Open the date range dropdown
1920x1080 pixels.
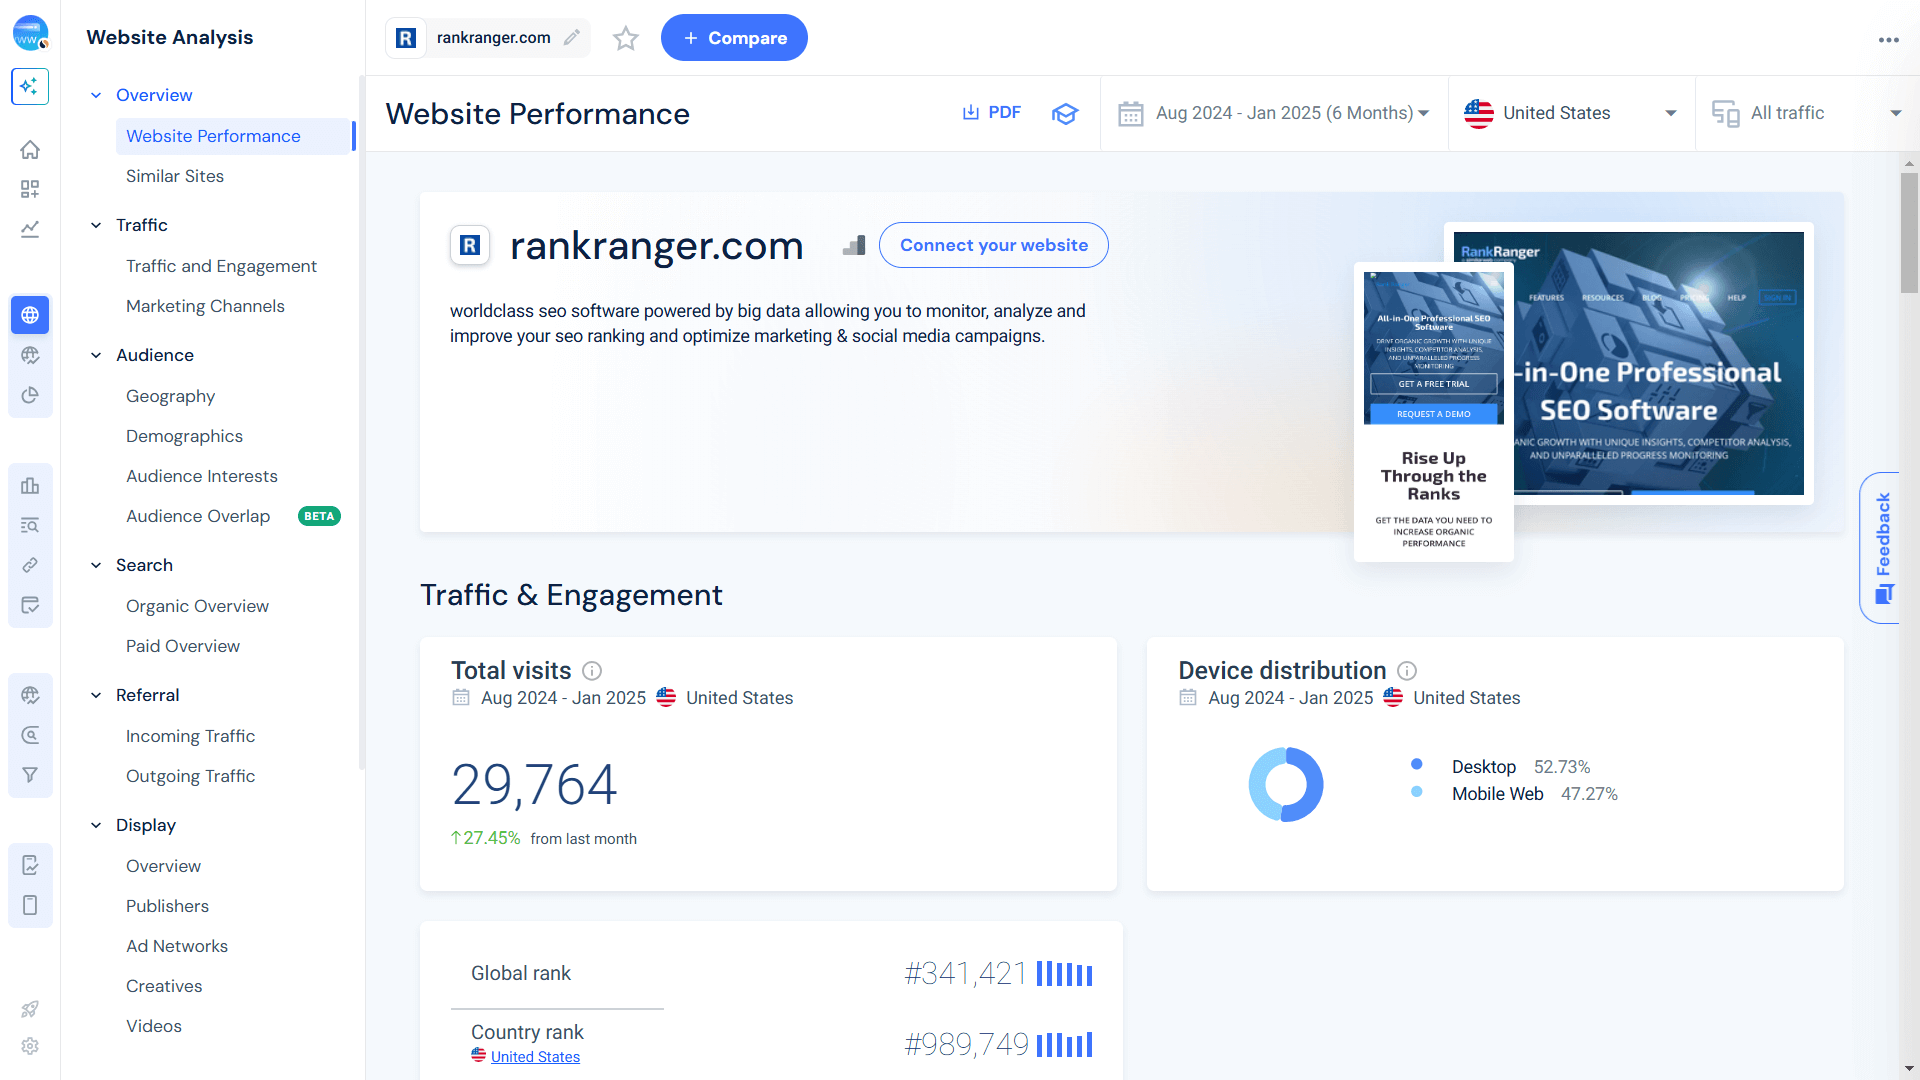[1274, 113]
